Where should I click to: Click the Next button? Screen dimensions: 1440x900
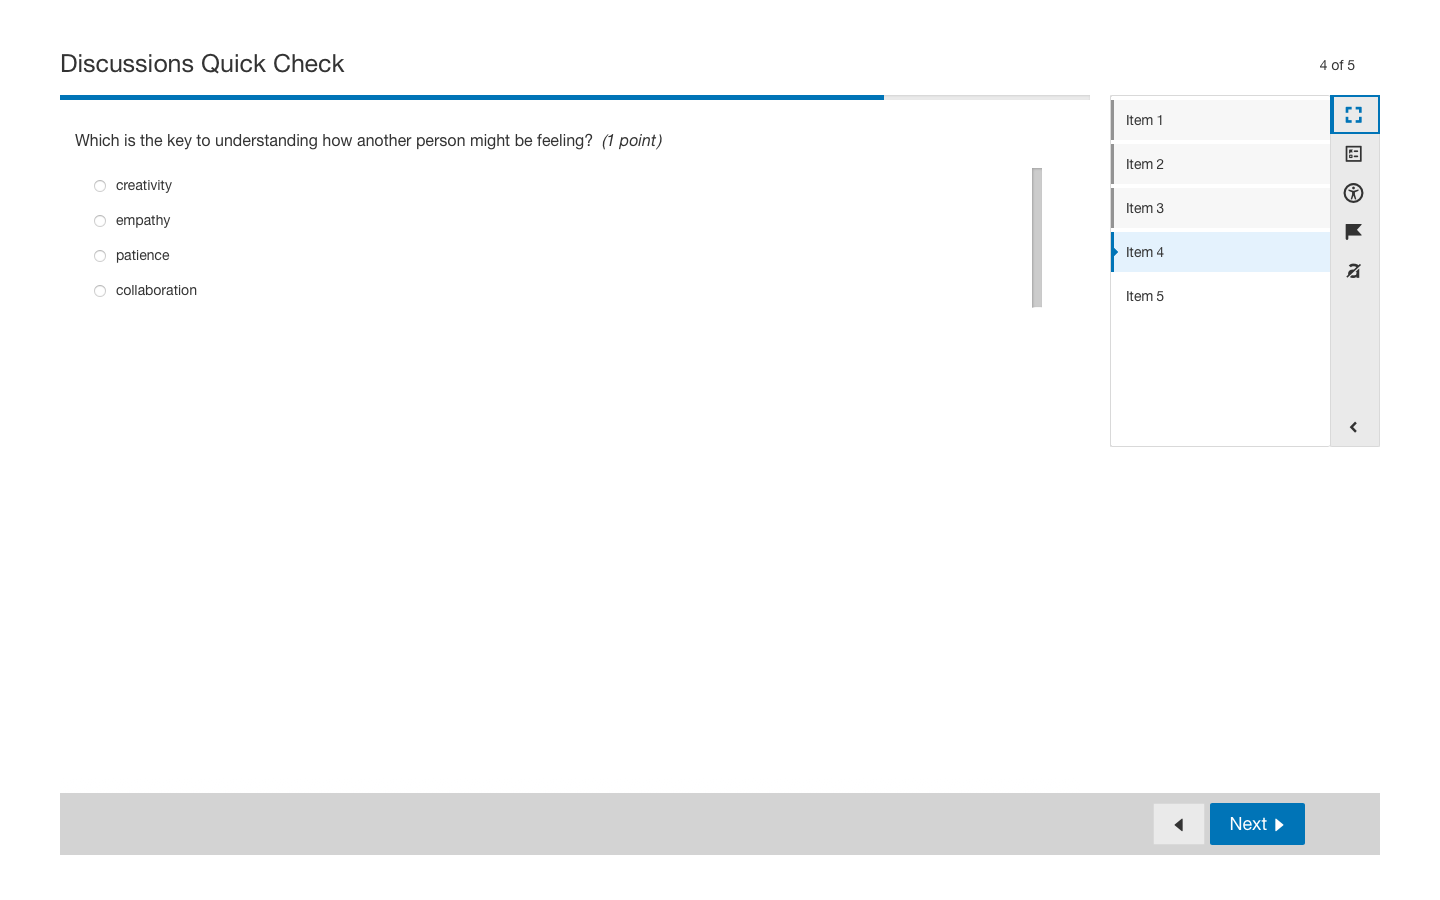pyautogui.click(x=1257, y=824)
